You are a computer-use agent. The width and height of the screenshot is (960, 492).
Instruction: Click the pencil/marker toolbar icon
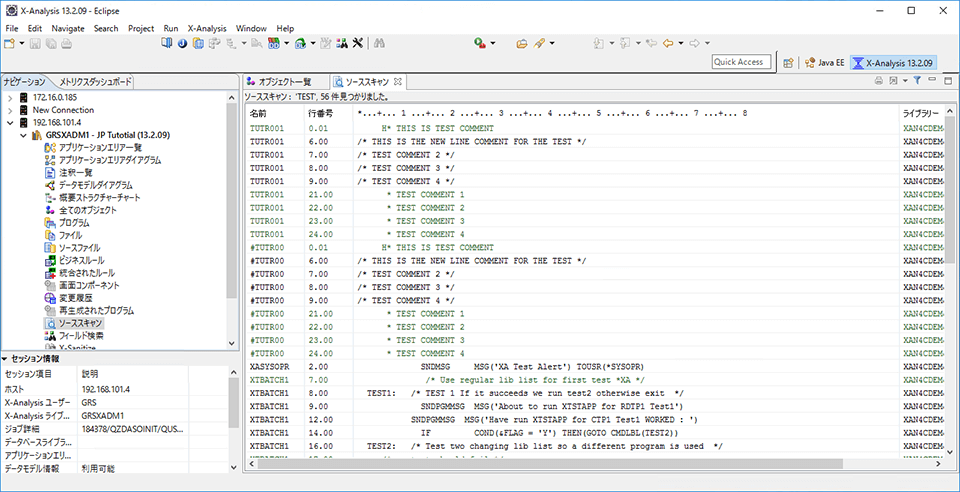tap(539, 43)
